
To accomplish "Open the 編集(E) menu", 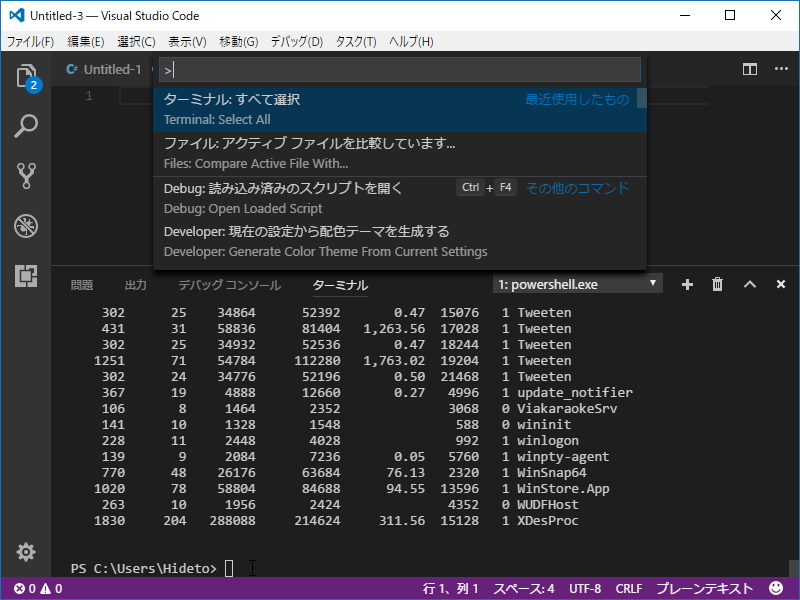I will 86,41.
